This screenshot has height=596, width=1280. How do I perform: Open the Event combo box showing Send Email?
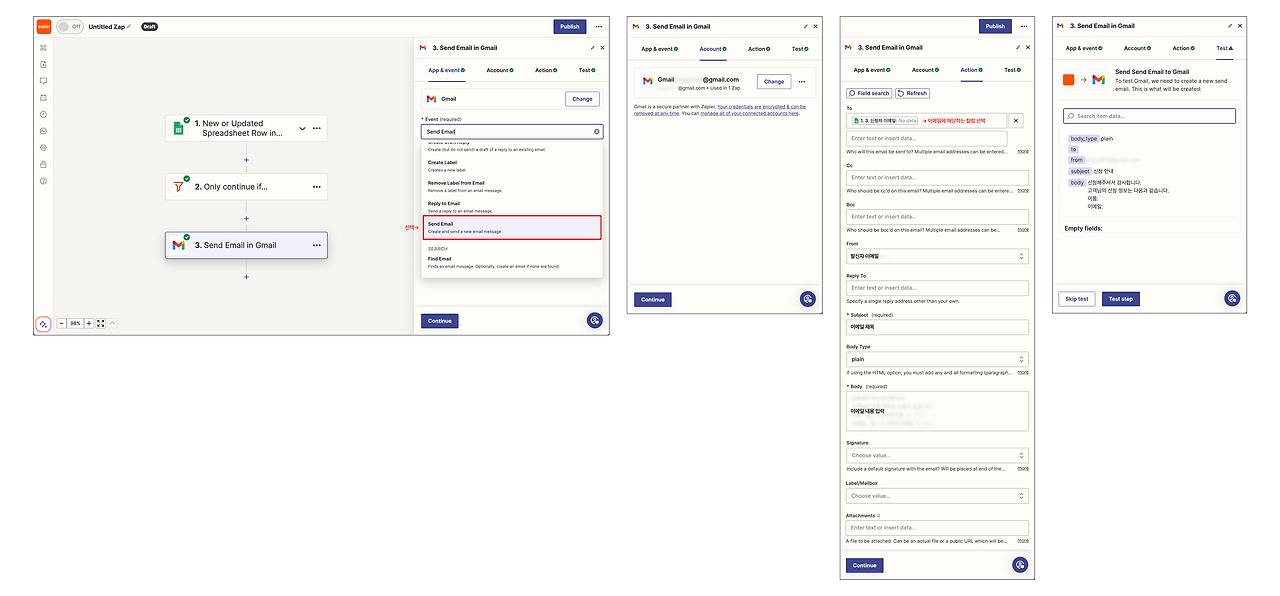pyautogui.click(x=512, y=131)
